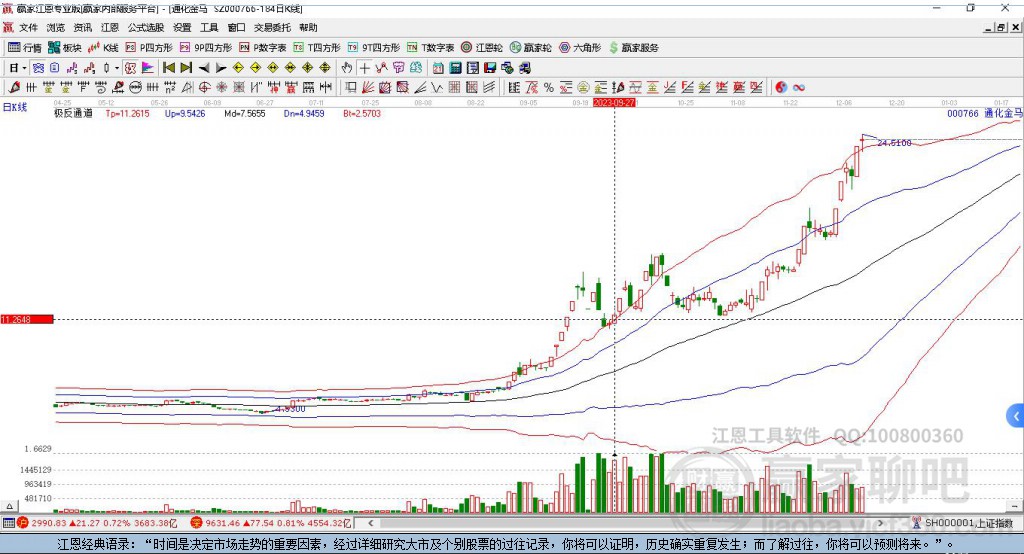Open the 9P四方形 tool

coord(206,48)
